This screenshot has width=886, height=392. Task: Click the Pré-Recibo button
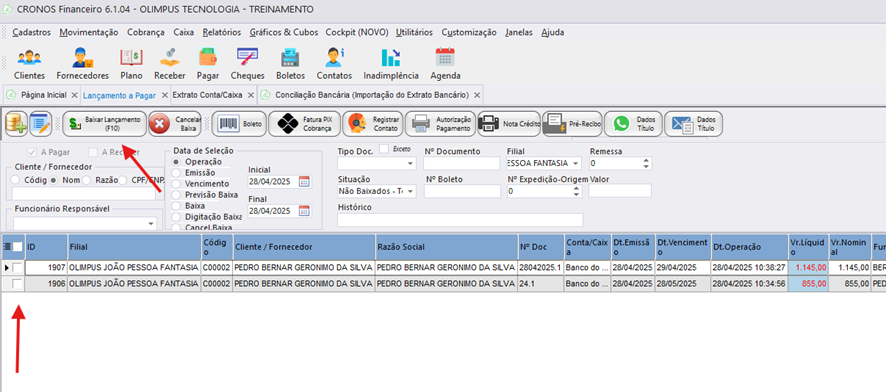pos(572,124)
